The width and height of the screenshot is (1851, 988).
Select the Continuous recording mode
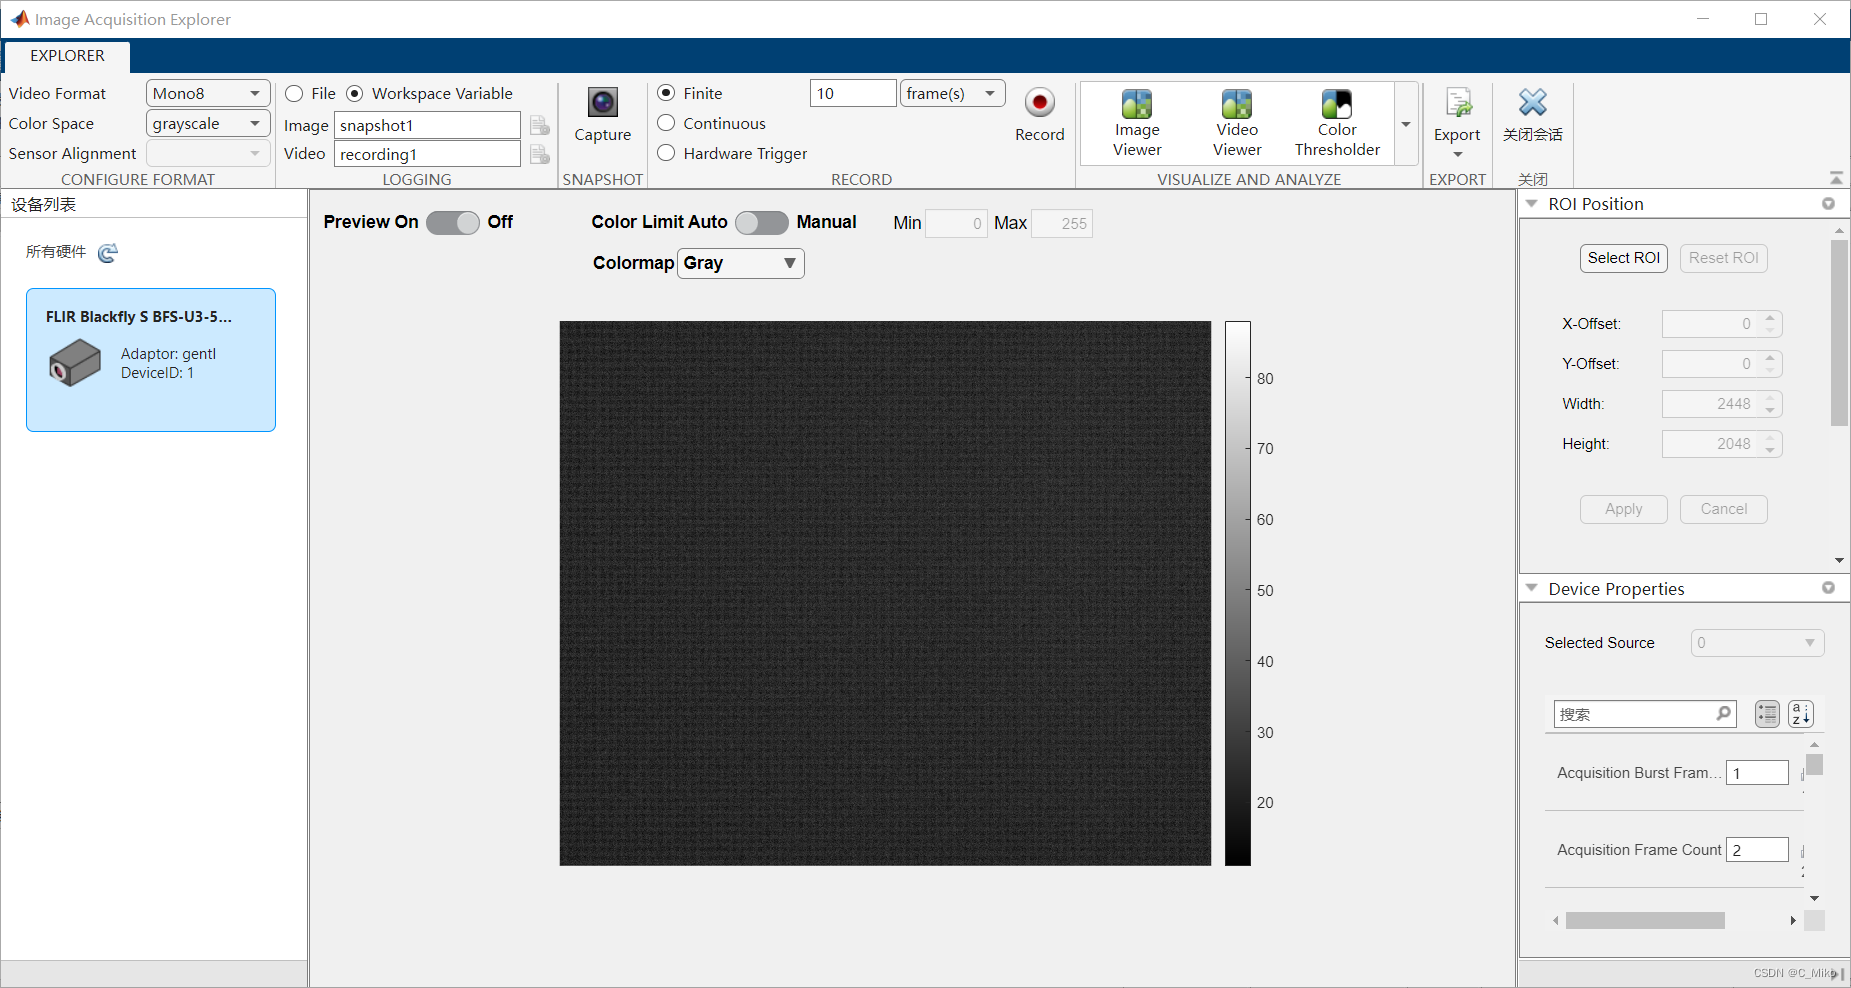(667, 123)
